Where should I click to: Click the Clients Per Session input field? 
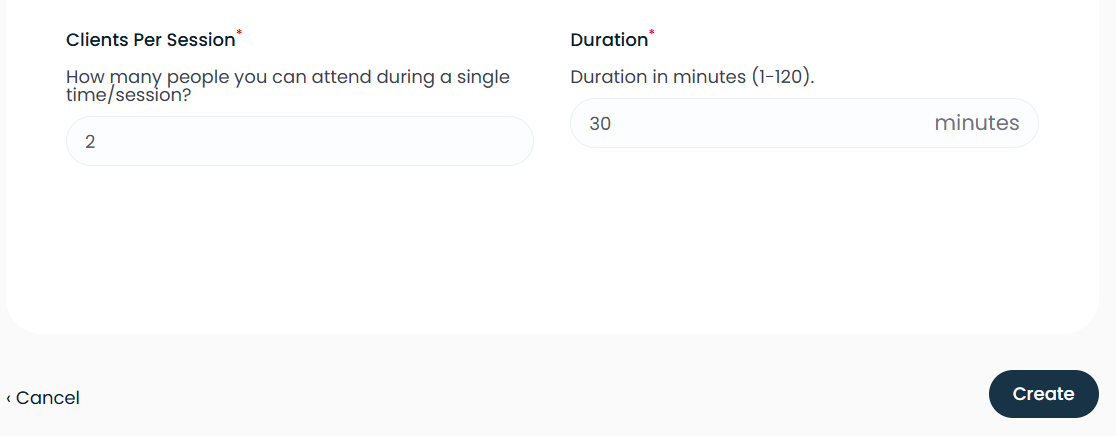[x=300, y=142]
